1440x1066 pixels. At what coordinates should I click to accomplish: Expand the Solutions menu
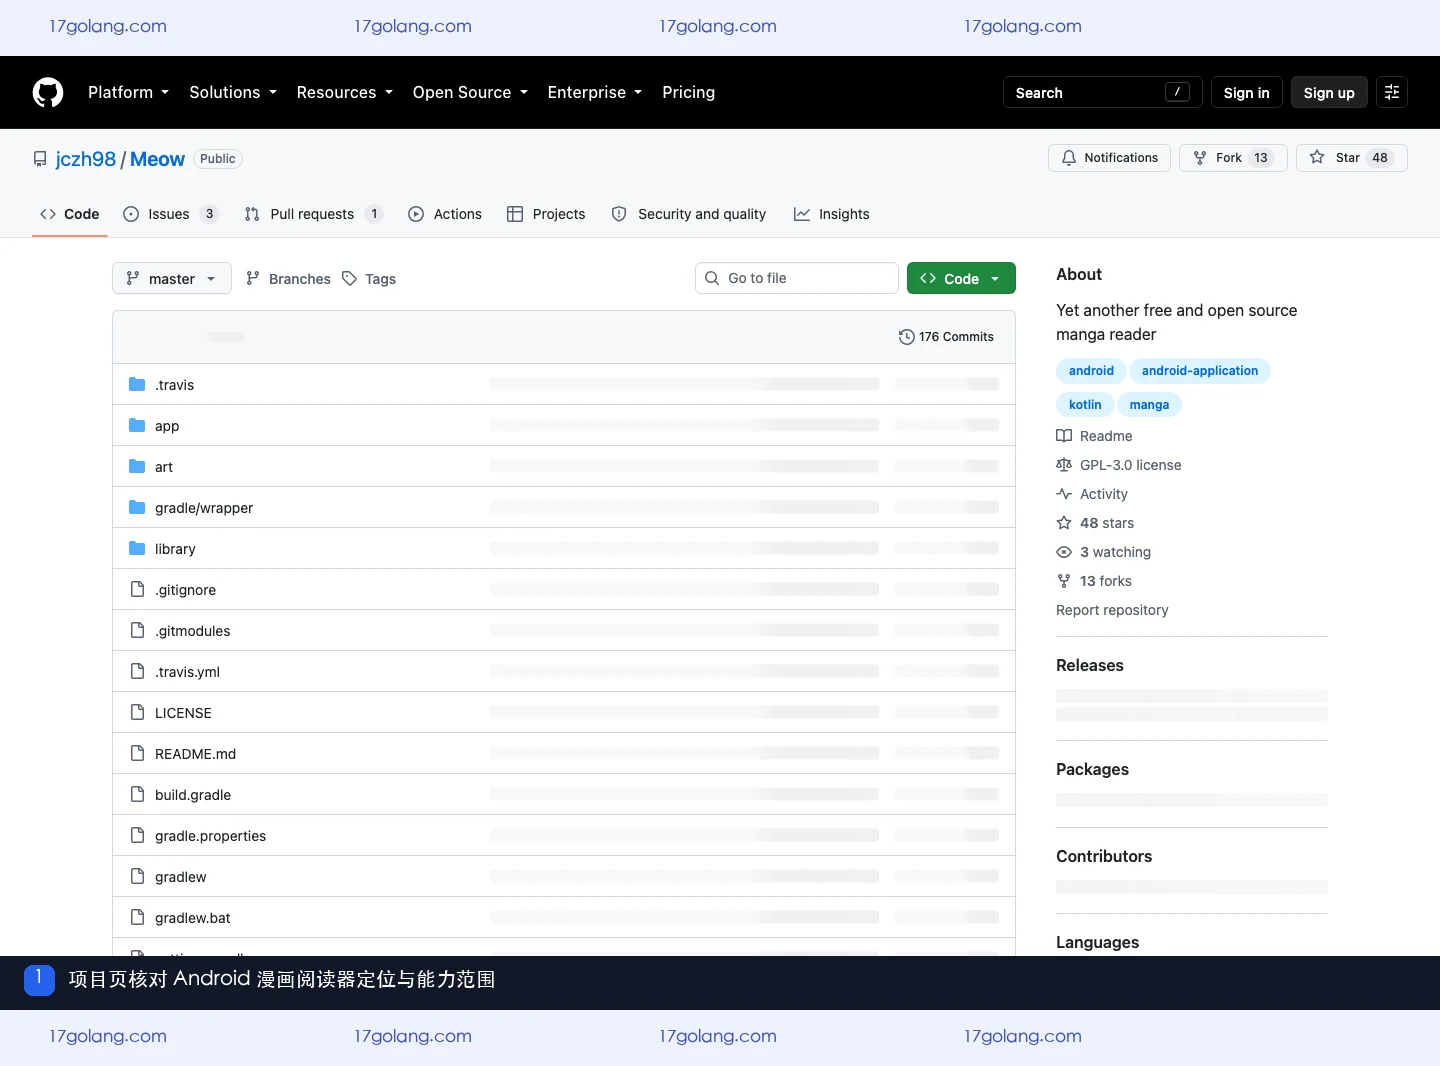tap(233, 92)
